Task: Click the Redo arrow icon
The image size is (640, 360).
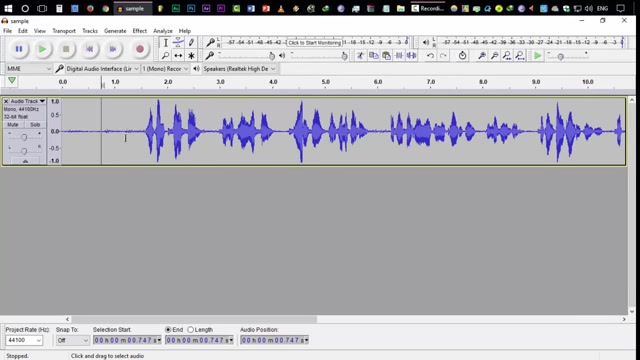Action: [443, 56]
